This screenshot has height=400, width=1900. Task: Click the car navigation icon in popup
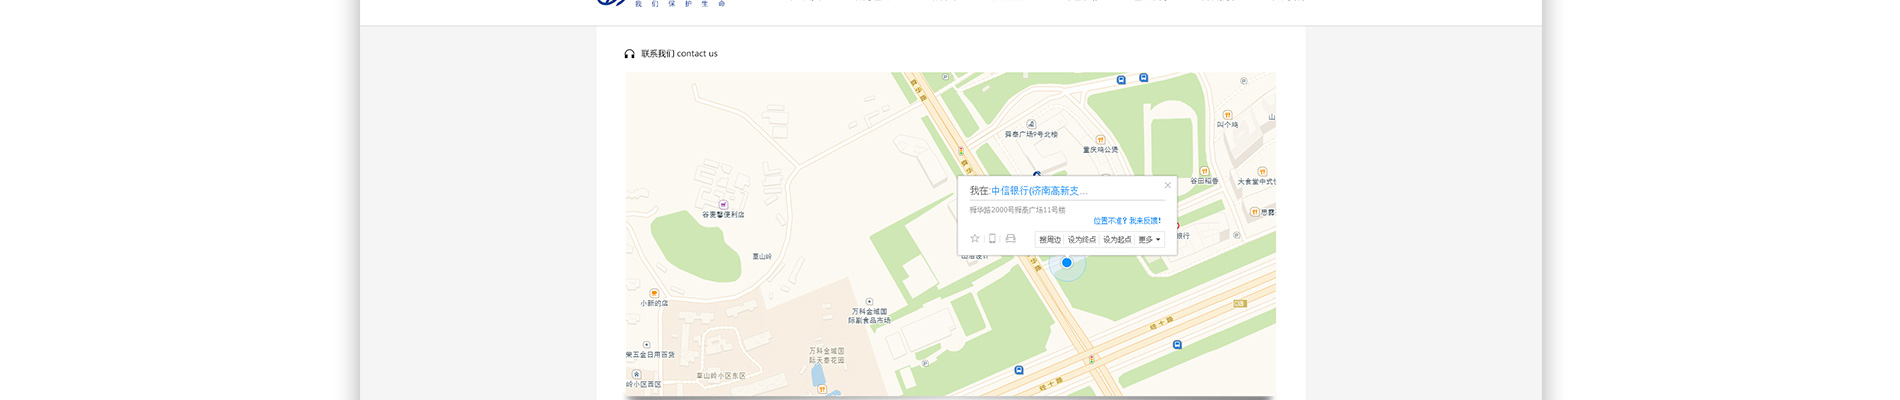pyautogui.click(x=1011, y=239)
